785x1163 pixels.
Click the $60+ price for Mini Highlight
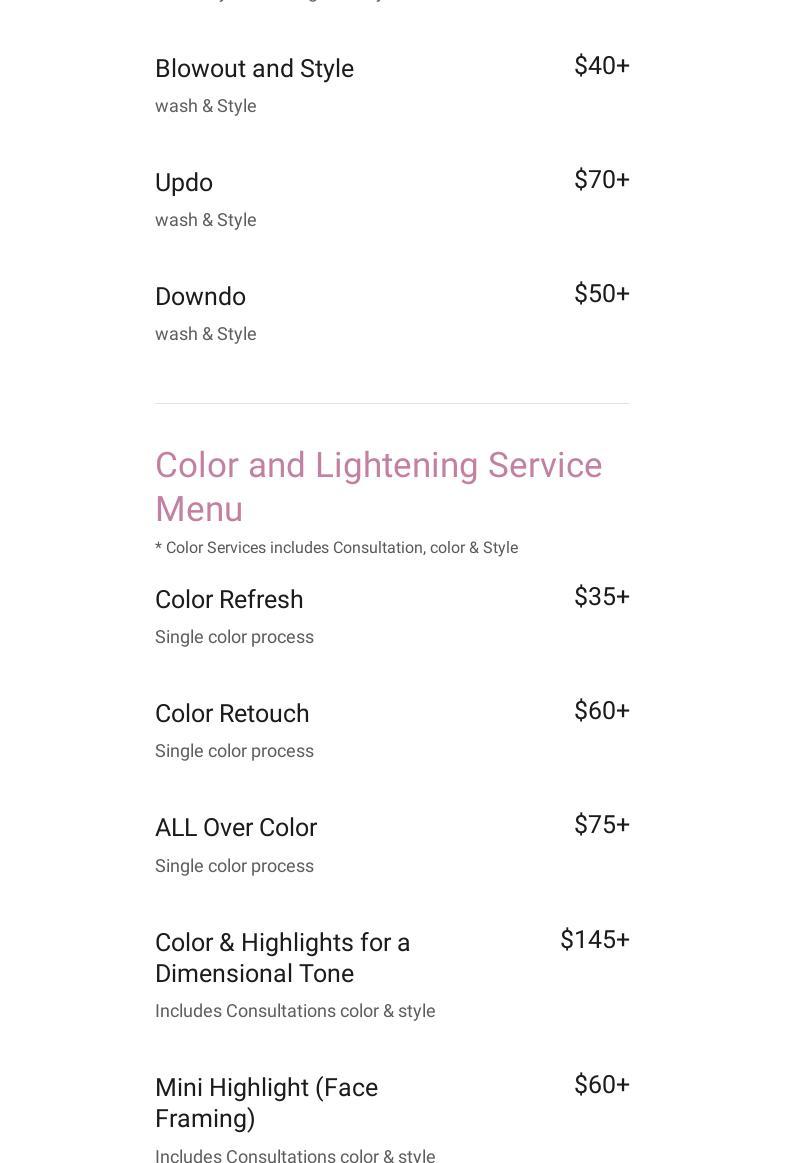[x=601, y=1085]
